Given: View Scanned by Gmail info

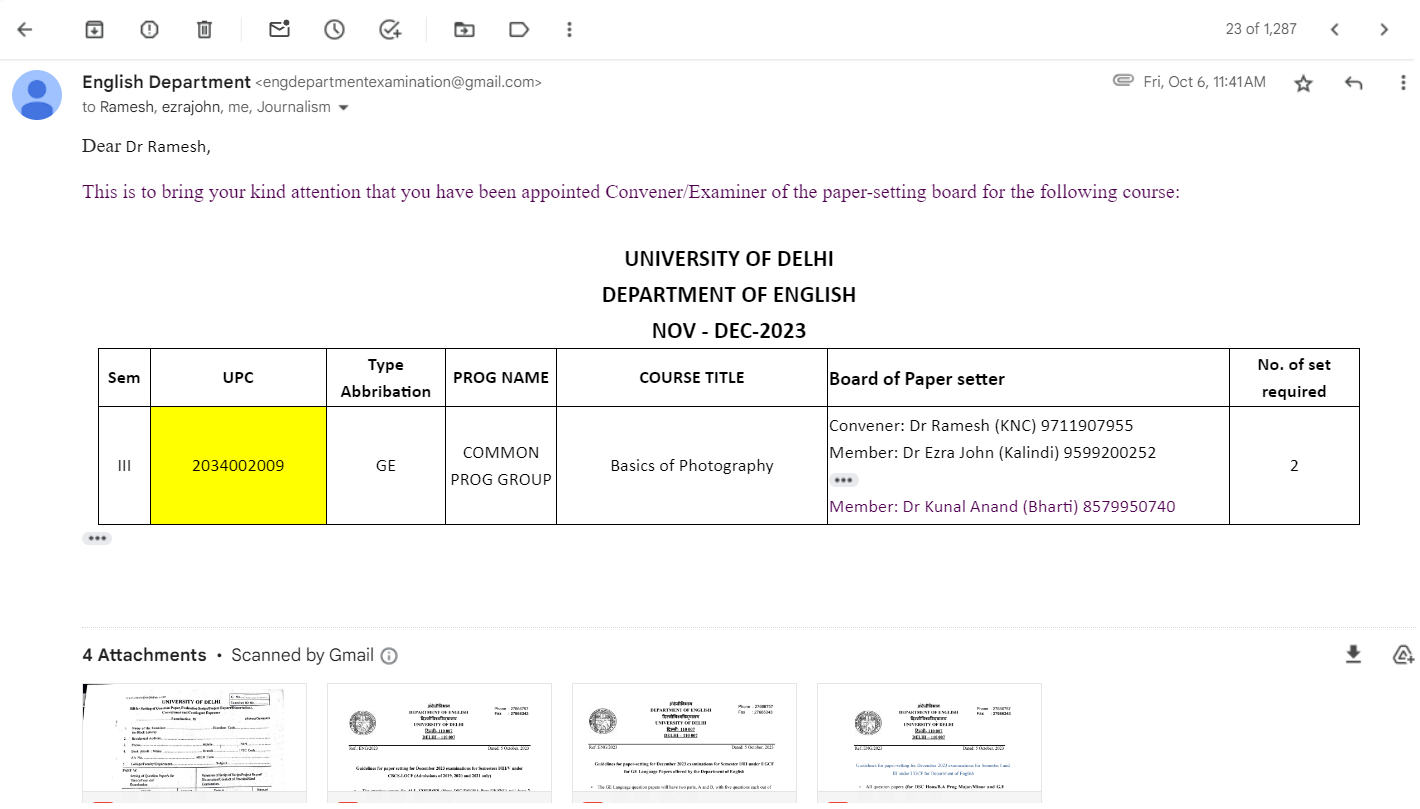Looking at the screenshot, I should click(x=389, y=656).
